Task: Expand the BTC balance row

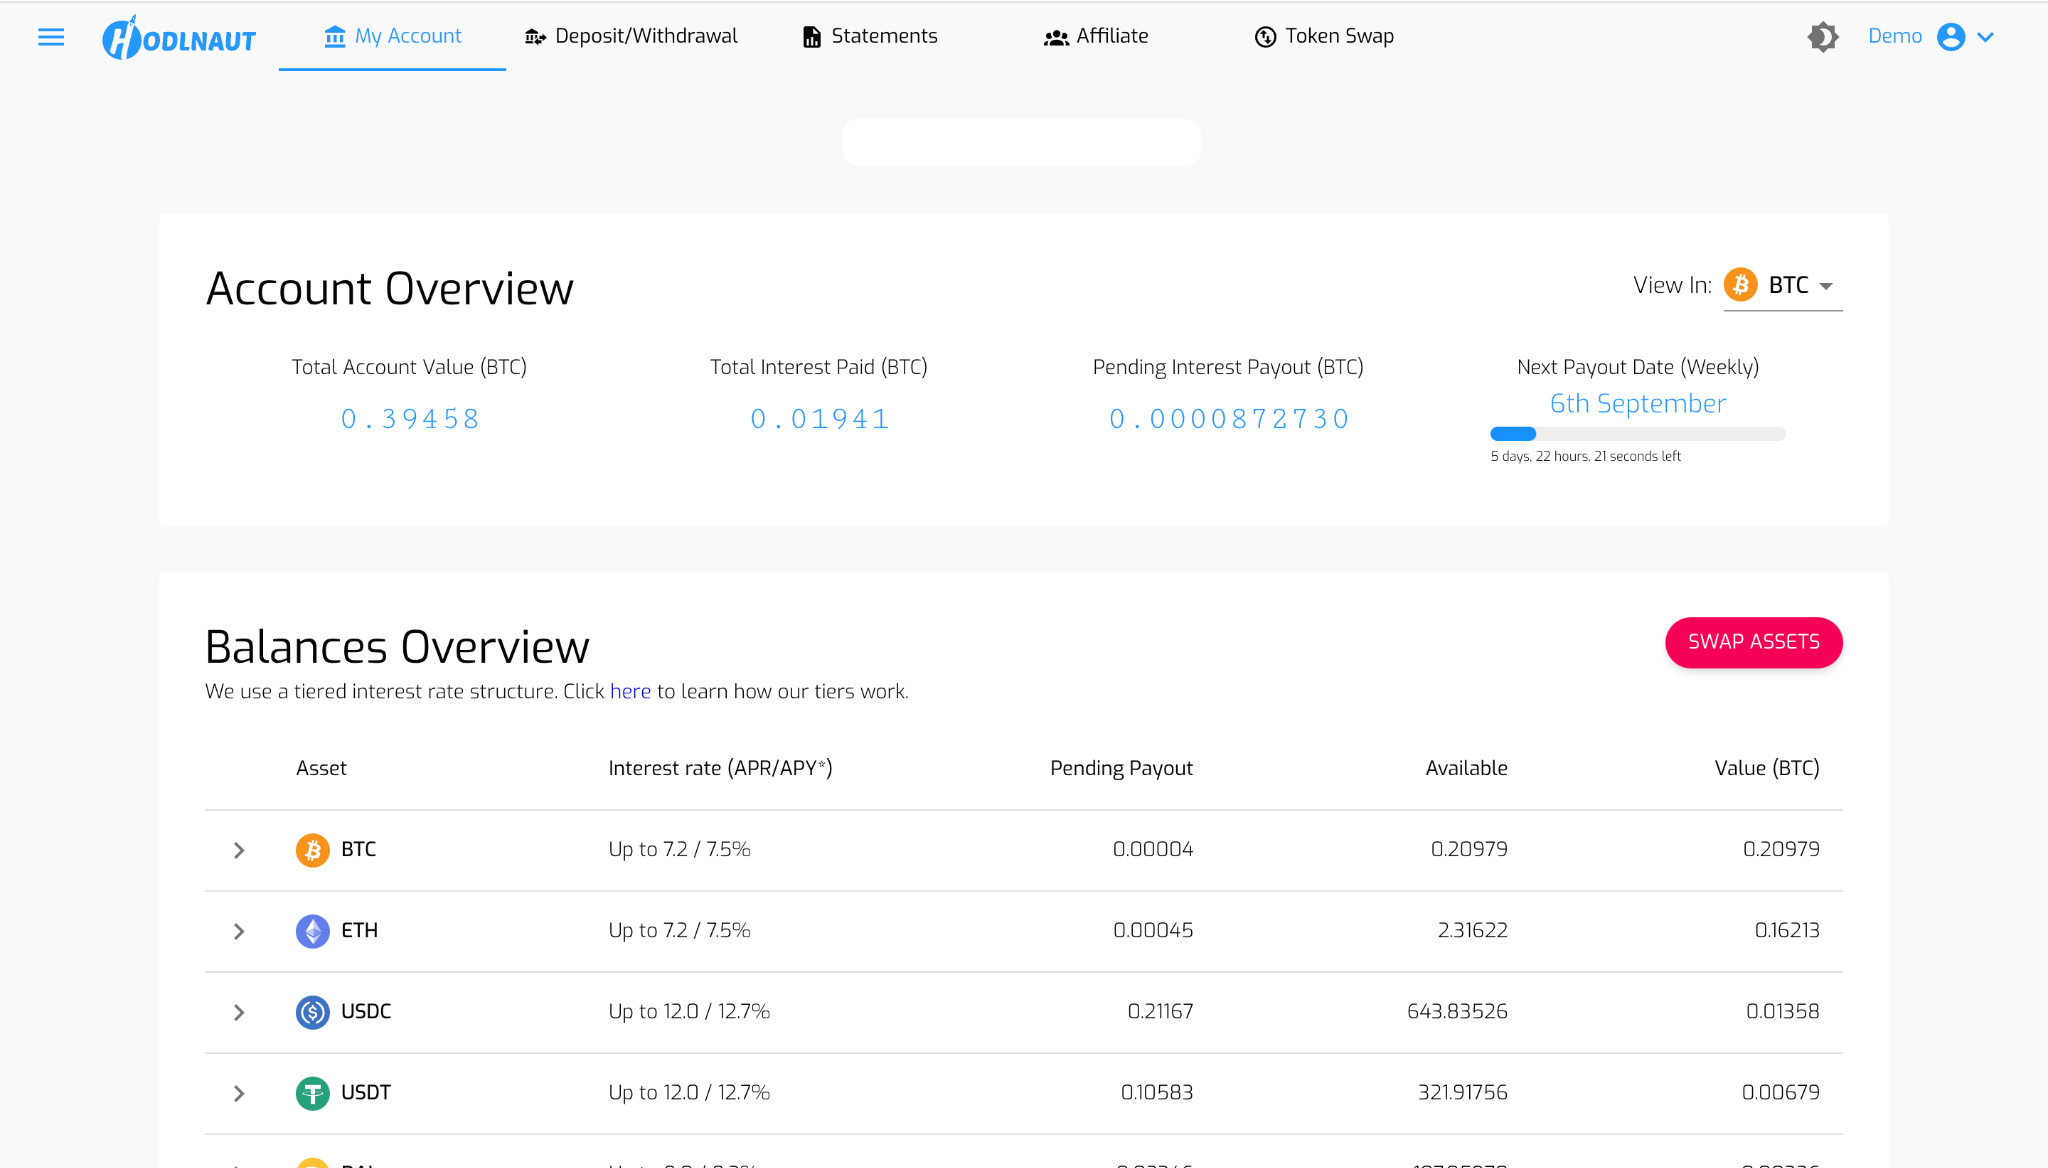Action: pos(239,850)
